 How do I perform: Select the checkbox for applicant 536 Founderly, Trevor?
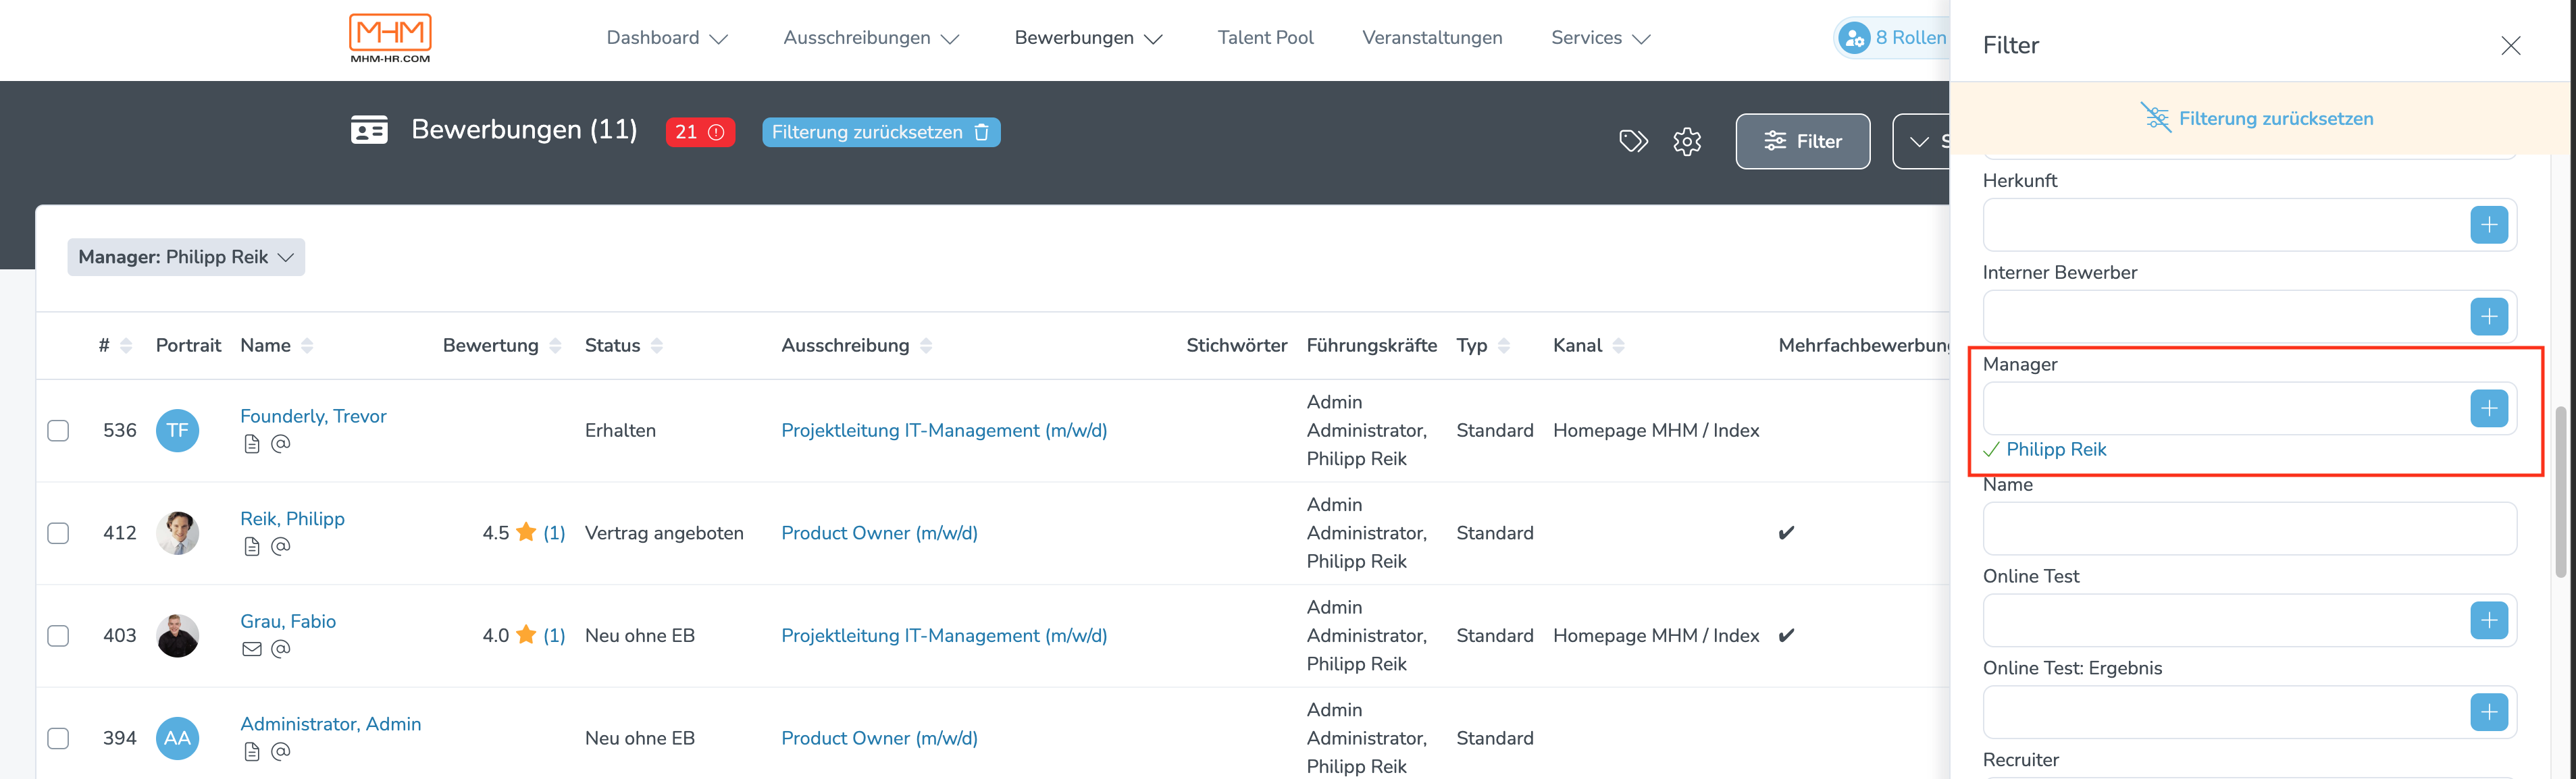click(x=58, y=430)
